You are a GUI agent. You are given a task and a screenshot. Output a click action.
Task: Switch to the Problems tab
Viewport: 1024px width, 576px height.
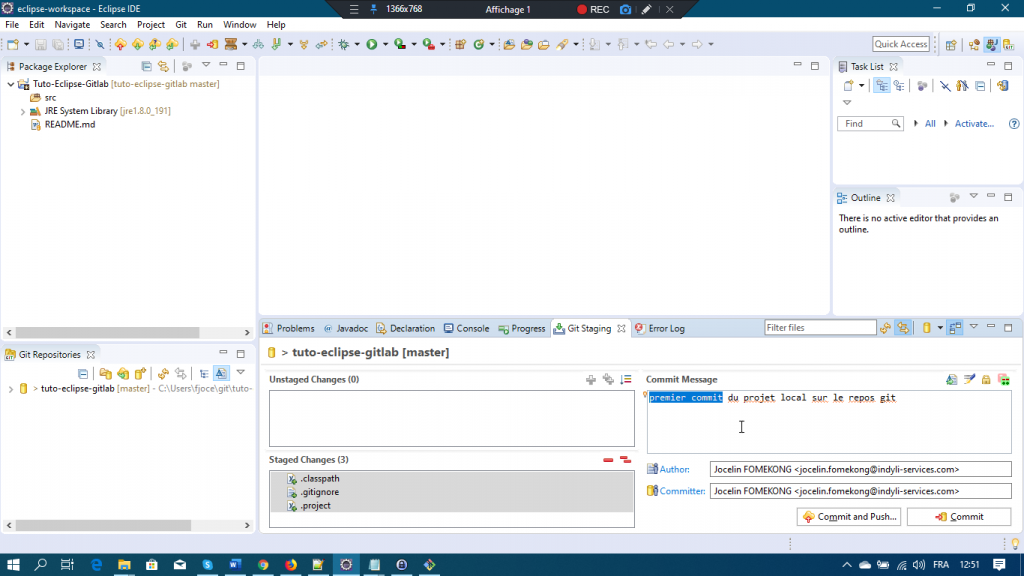[x=289, y=328]
